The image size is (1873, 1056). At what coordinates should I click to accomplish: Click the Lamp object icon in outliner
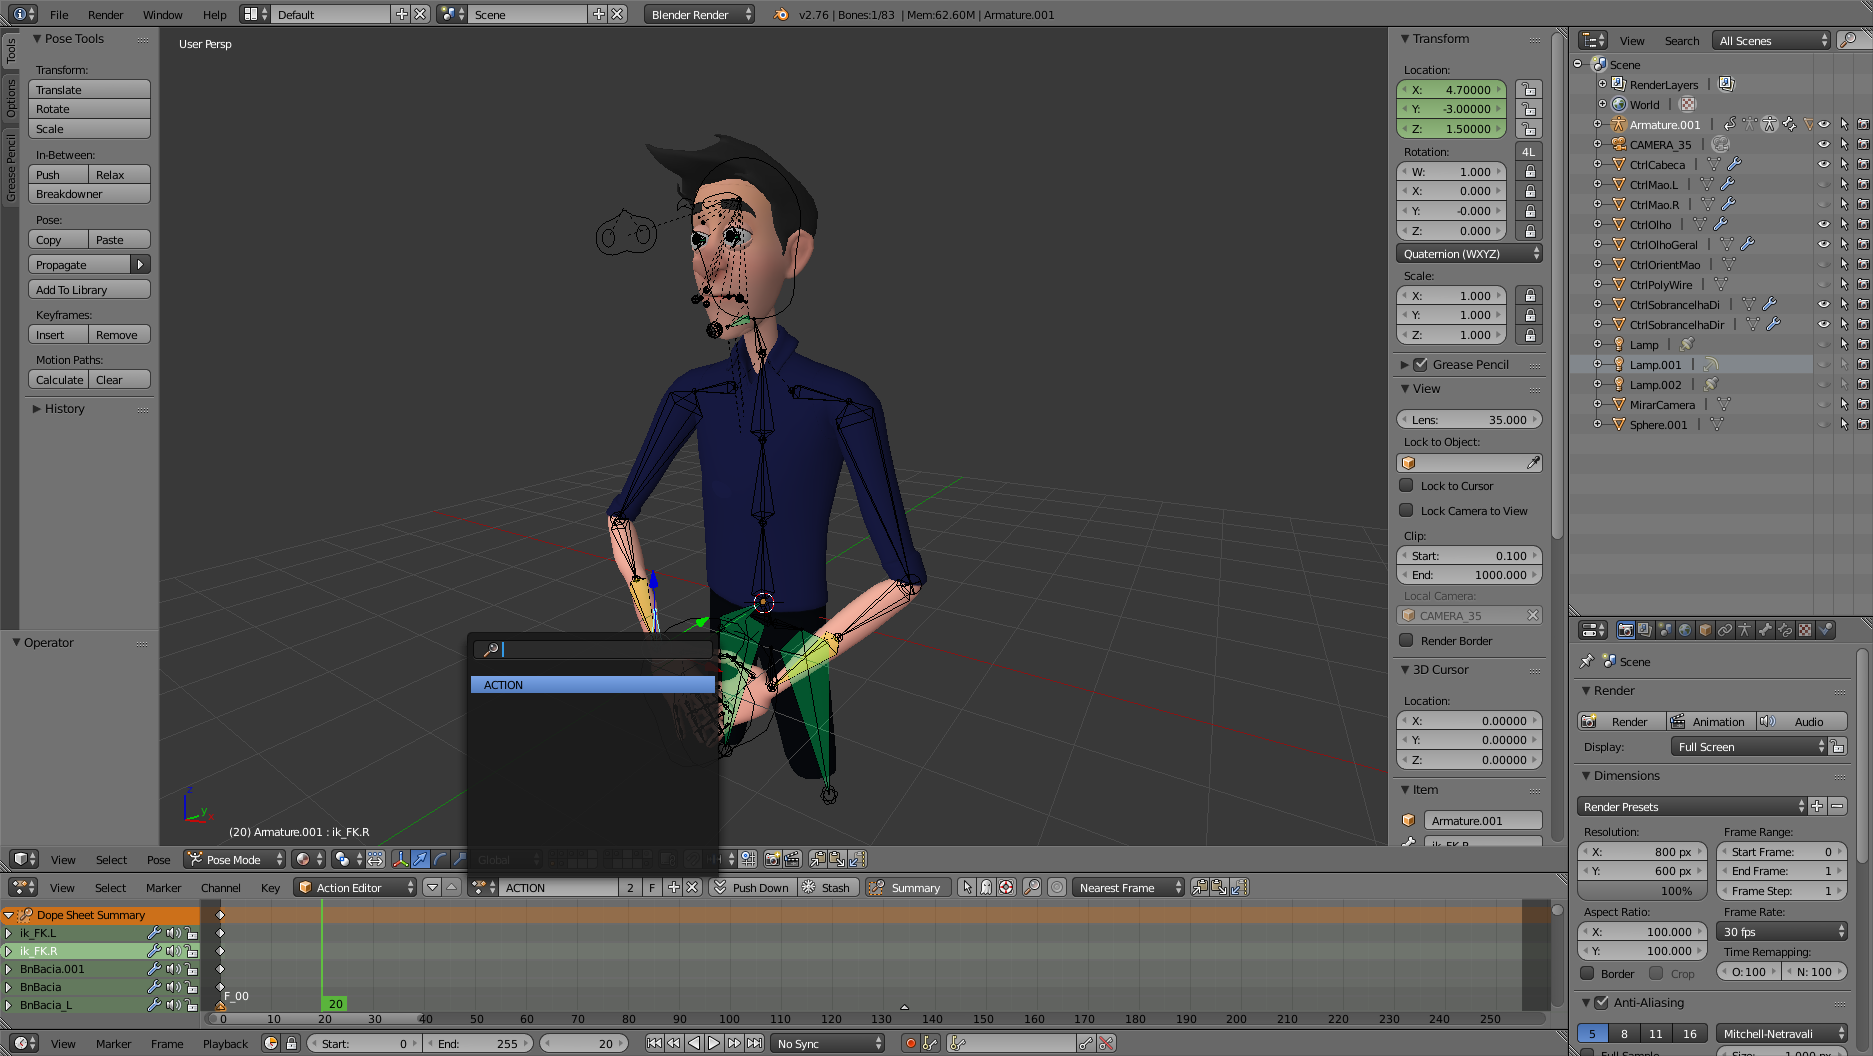tap(1619, 344)
